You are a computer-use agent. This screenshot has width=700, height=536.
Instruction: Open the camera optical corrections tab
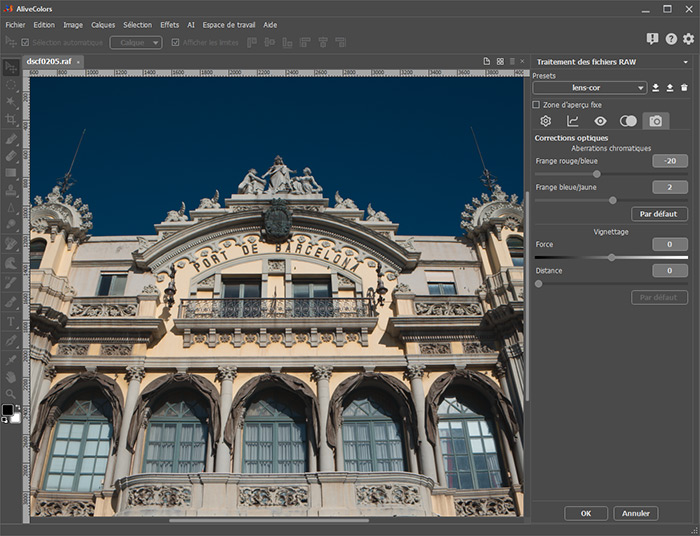tap(655, 121)
